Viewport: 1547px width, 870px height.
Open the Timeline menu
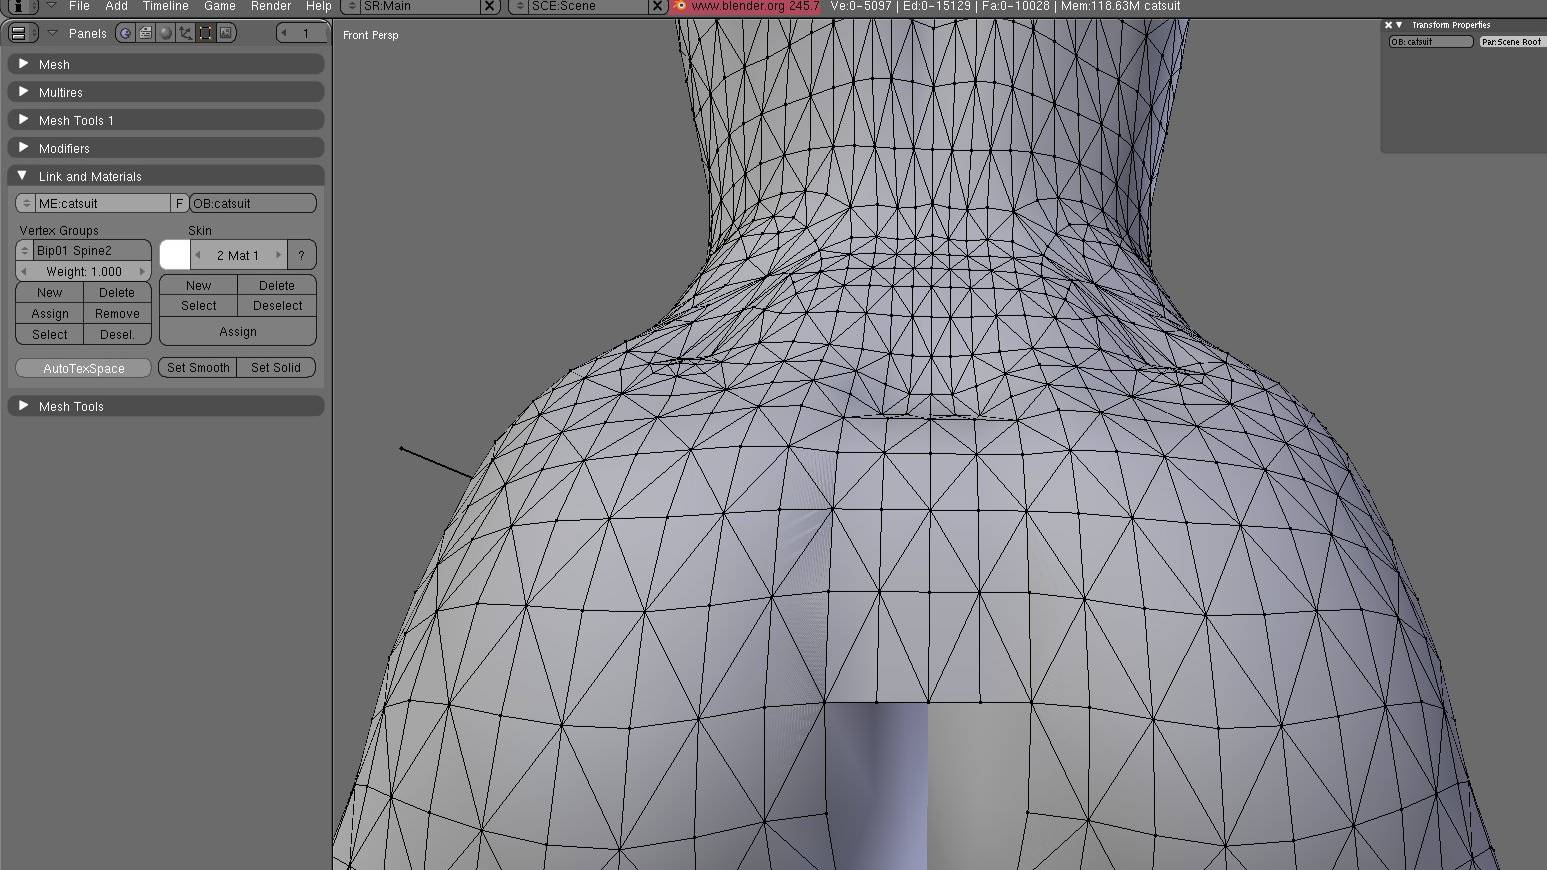[x=165, y=6]
